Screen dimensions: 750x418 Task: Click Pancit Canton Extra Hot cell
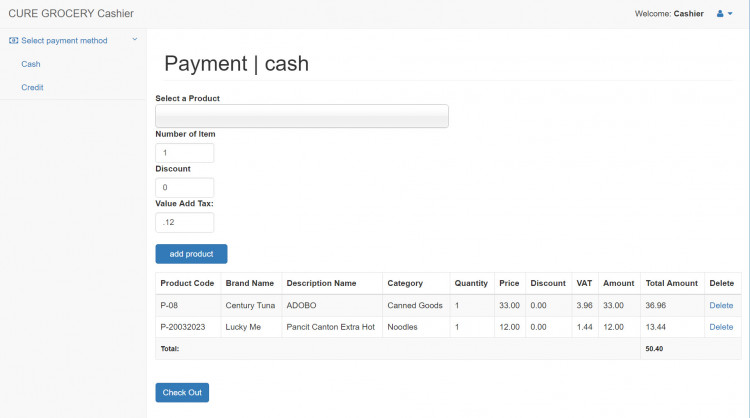point(331,327)
